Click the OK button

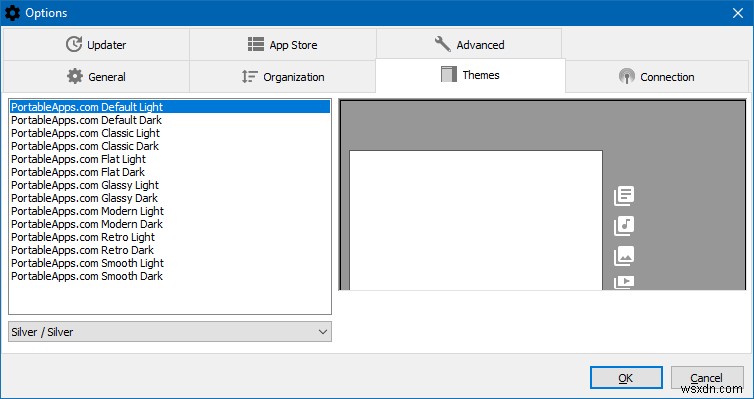626,378
